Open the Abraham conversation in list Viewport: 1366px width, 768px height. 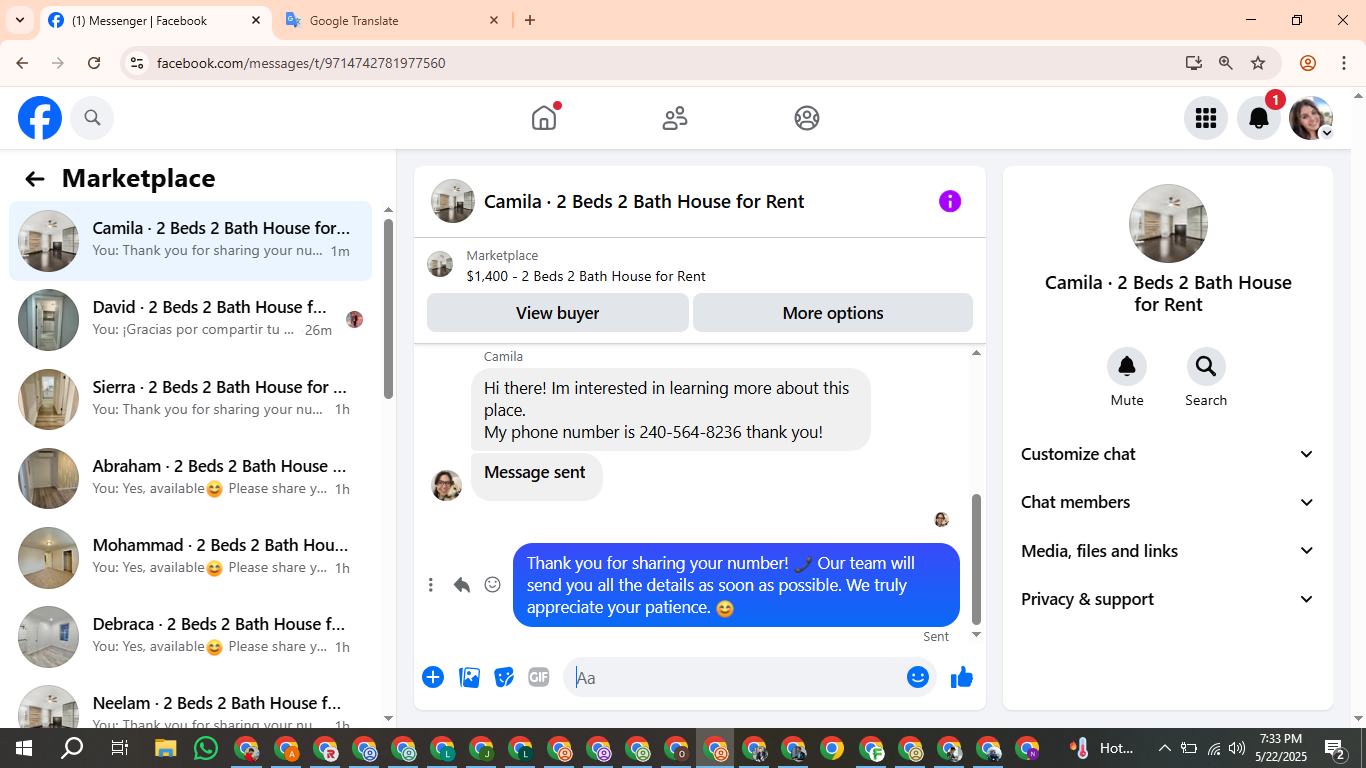[x=190, y=478]
